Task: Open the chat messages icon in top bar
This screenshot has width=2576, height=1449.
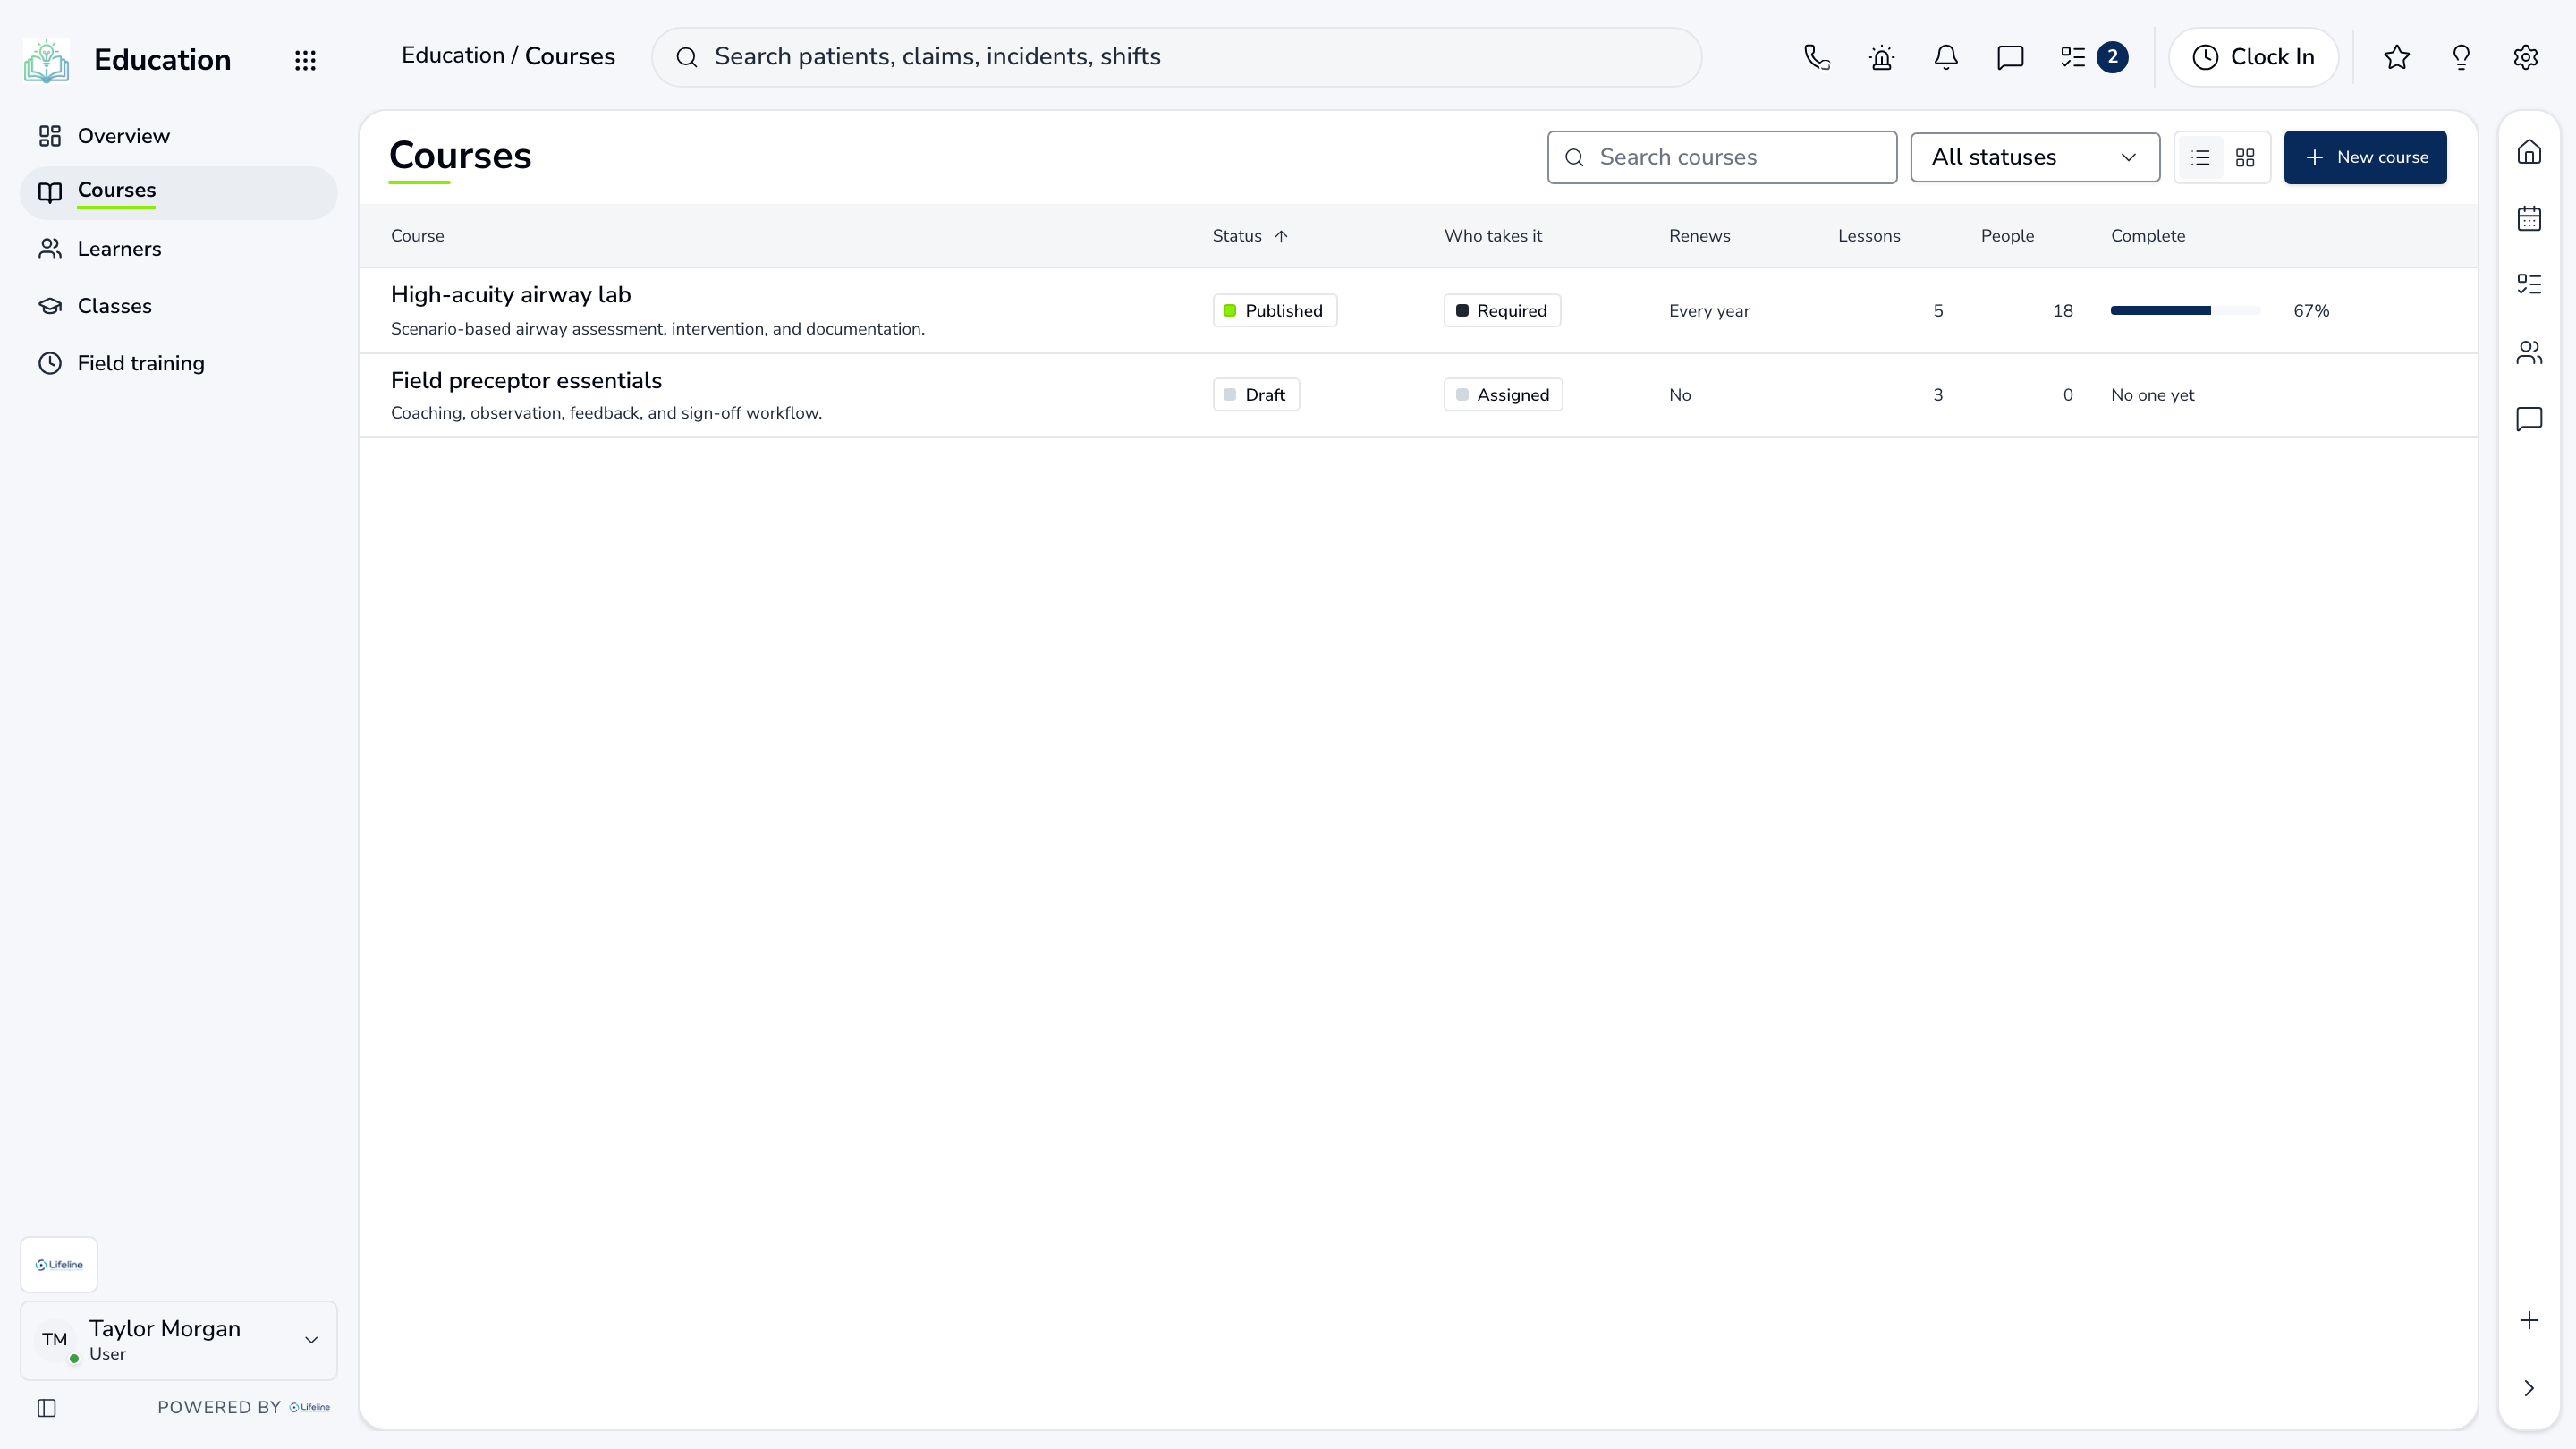Action: pyautogui.click(x=2010, y=57)
